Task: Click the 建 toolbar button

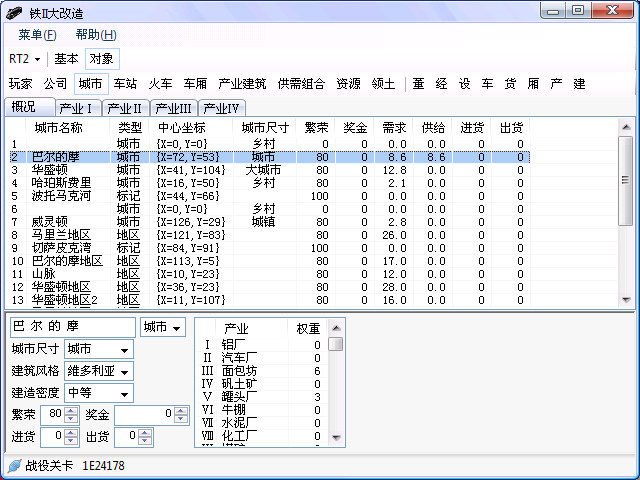Action: 579,84
